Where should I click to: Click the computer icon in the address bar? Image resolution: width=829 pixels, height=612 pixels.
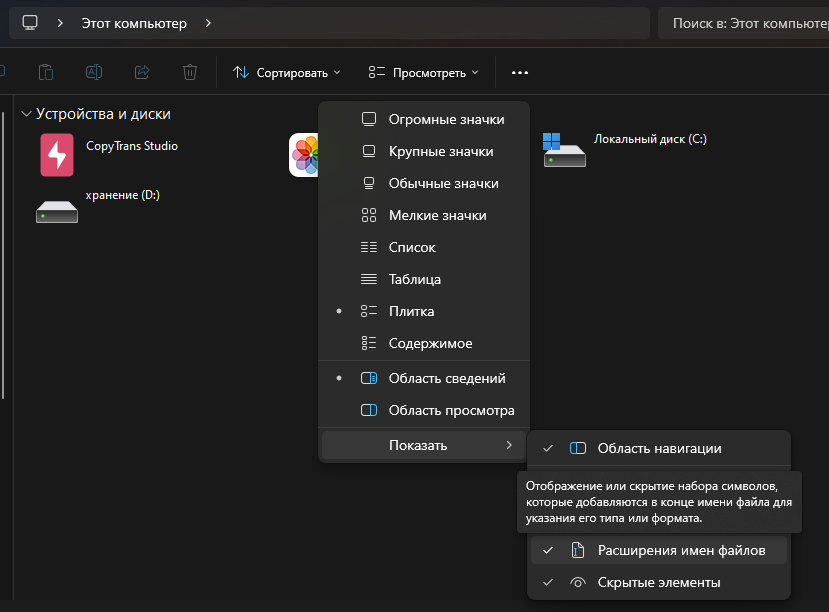[31, 22]
